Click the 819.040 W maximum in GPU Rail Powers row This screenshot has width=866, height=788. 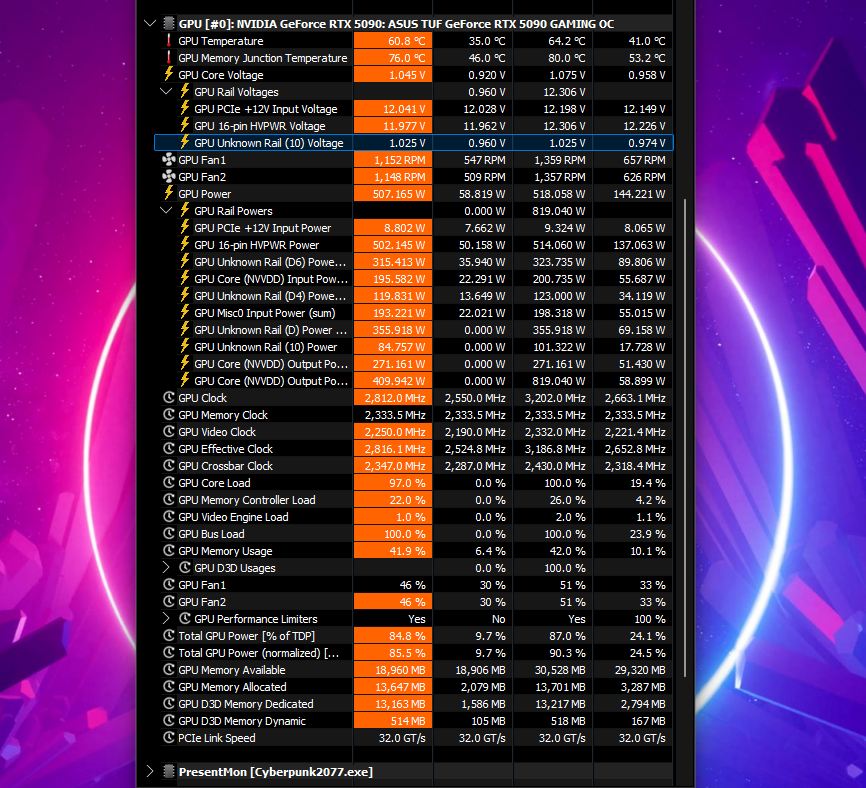tap(558, 211)
